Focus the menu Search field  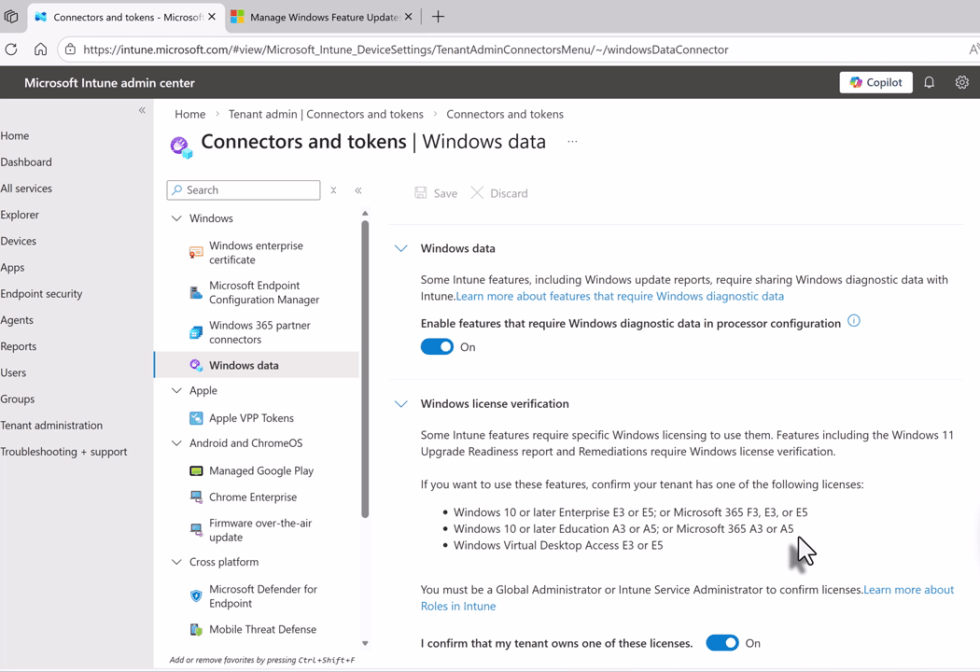(x=243, y=190)
